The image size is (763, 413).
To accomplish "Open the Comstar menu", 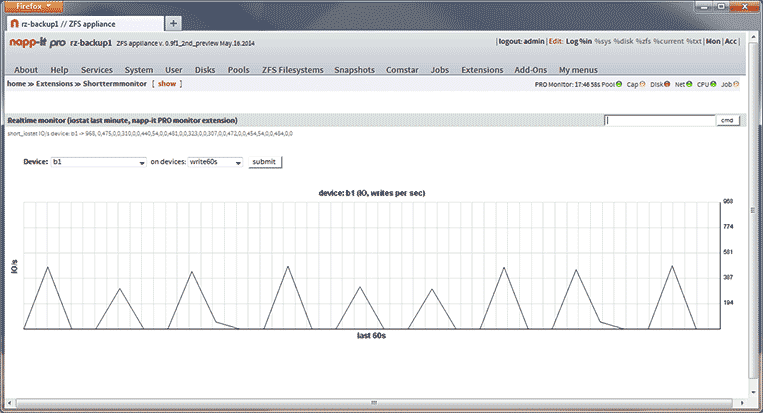I will [x=402, y=70].
